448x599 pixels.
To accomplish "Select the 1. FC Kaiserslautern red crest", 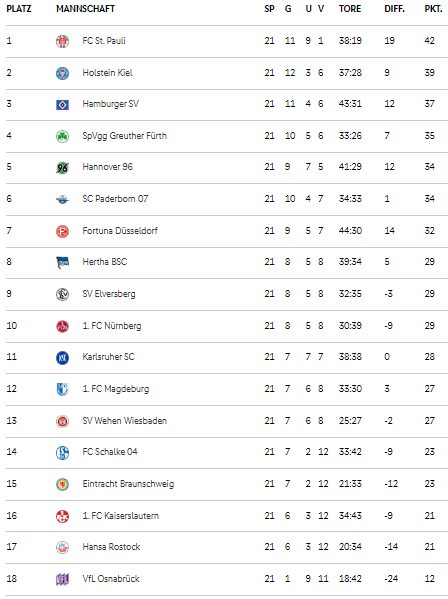I will click(x=63, y=516).
